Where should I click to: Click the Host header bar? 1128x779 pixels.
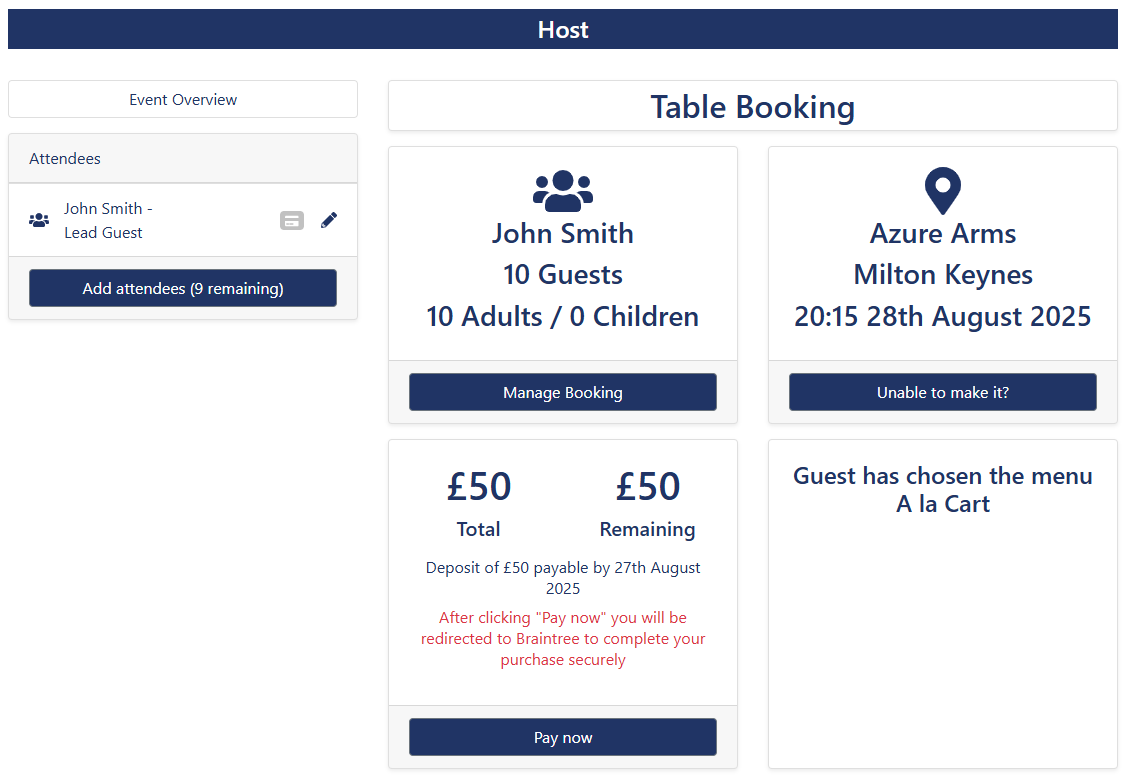tap(563, 29)
